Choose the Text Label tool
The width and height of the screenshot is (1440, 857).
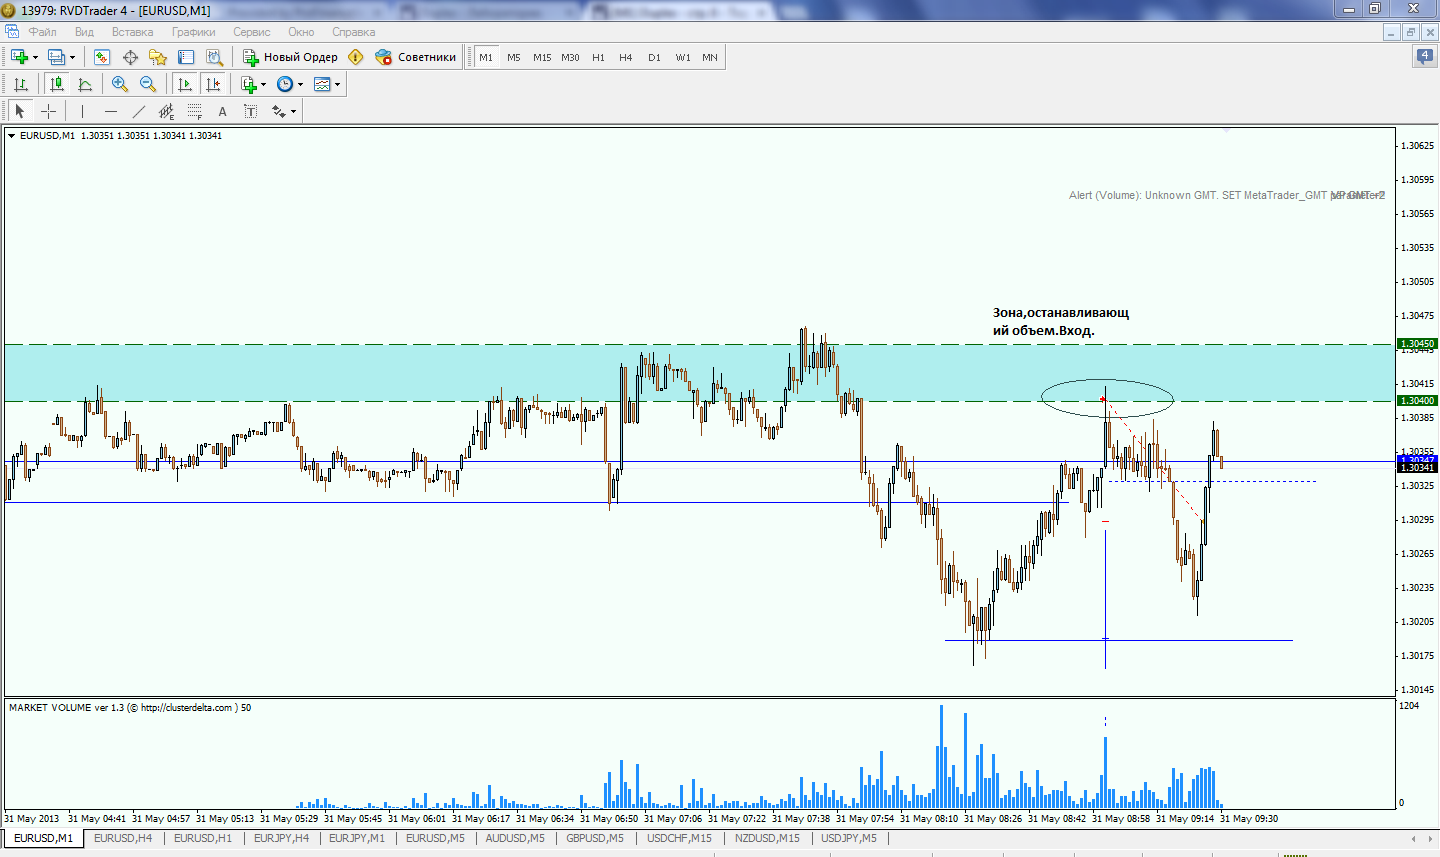coord(250,111)
